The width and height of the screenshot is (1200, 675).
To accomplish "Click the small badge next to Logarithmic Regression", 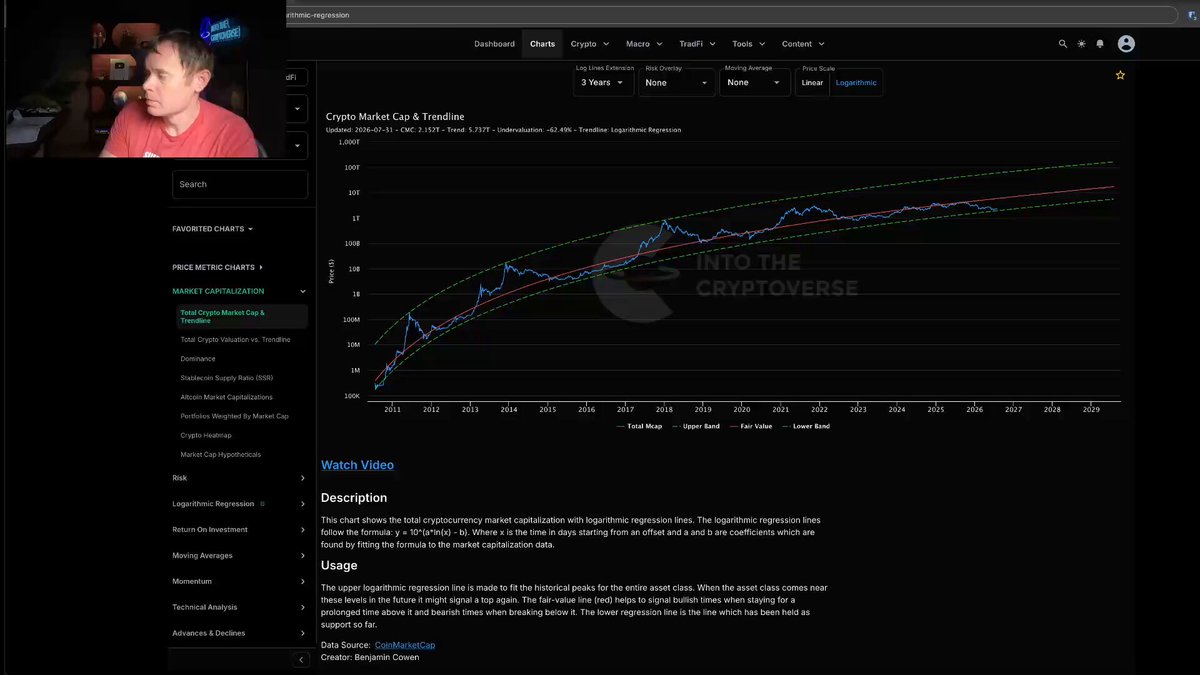I will click(x=263, y=504).
